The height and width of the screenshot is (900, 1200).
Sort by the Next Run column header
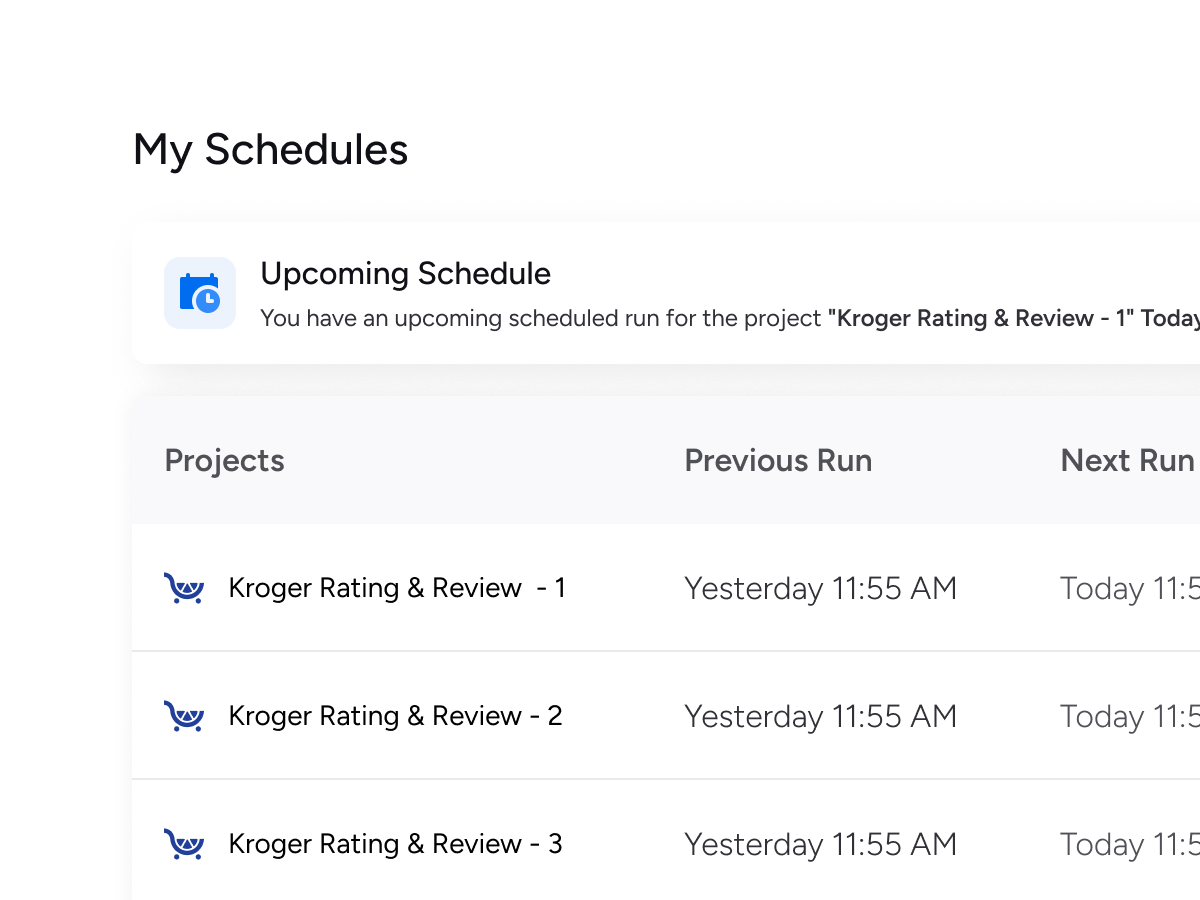point(1127,461)
